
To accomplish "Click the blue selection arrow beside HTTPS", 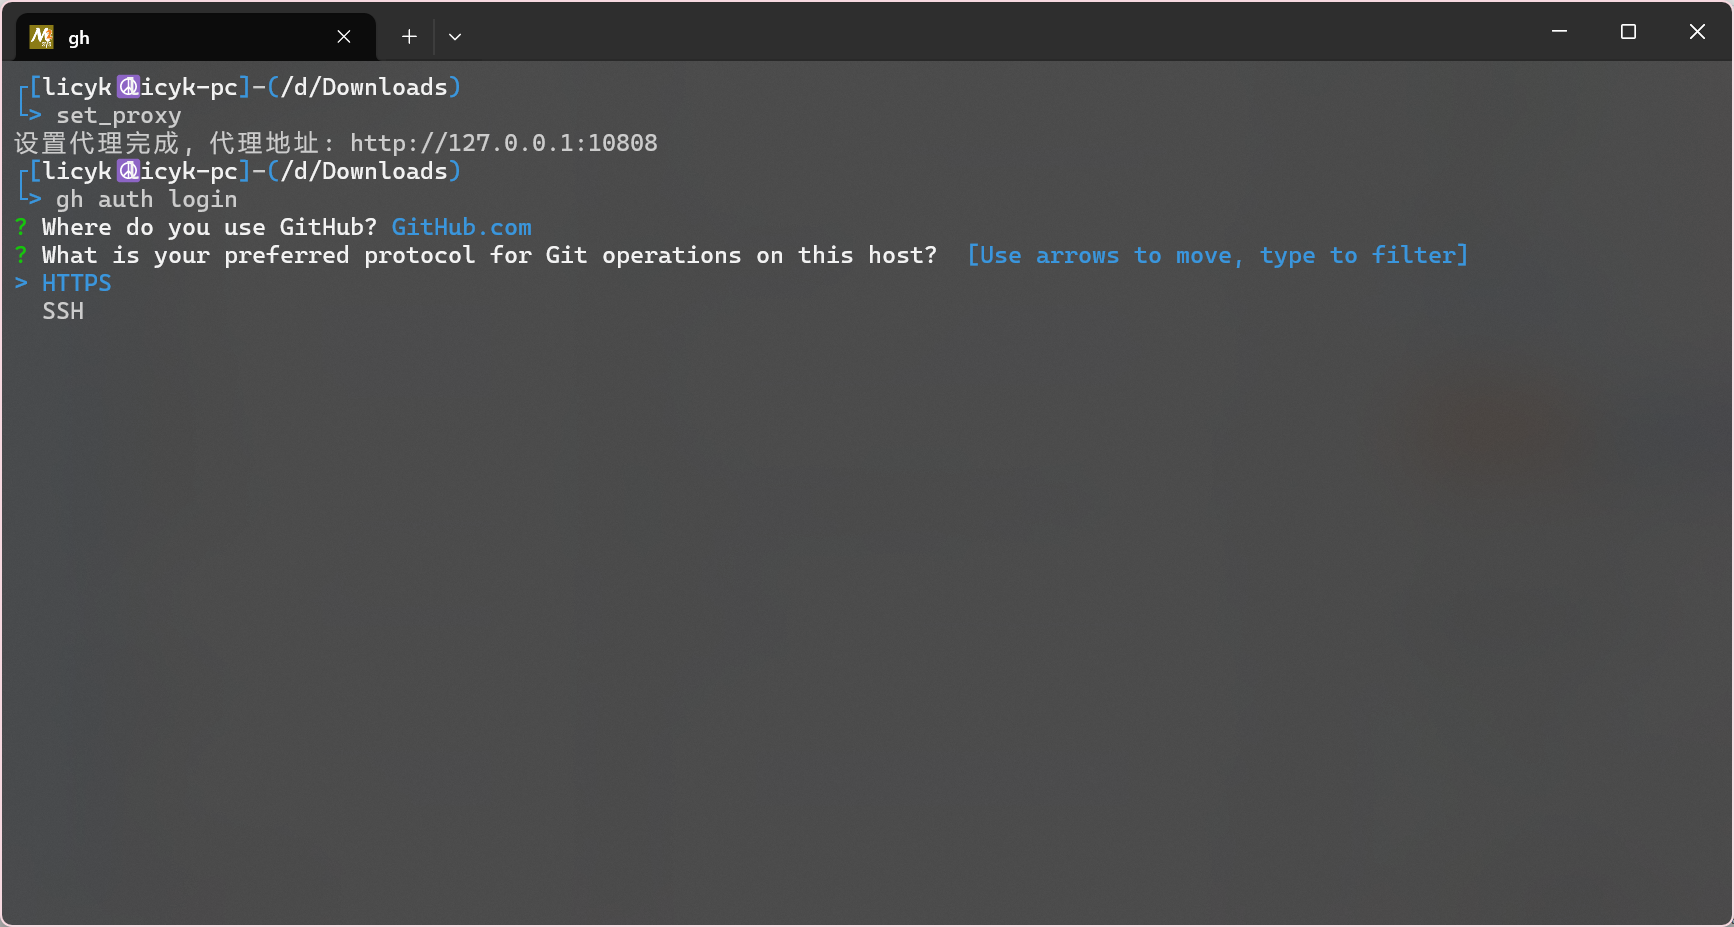I will click(21, 283).
